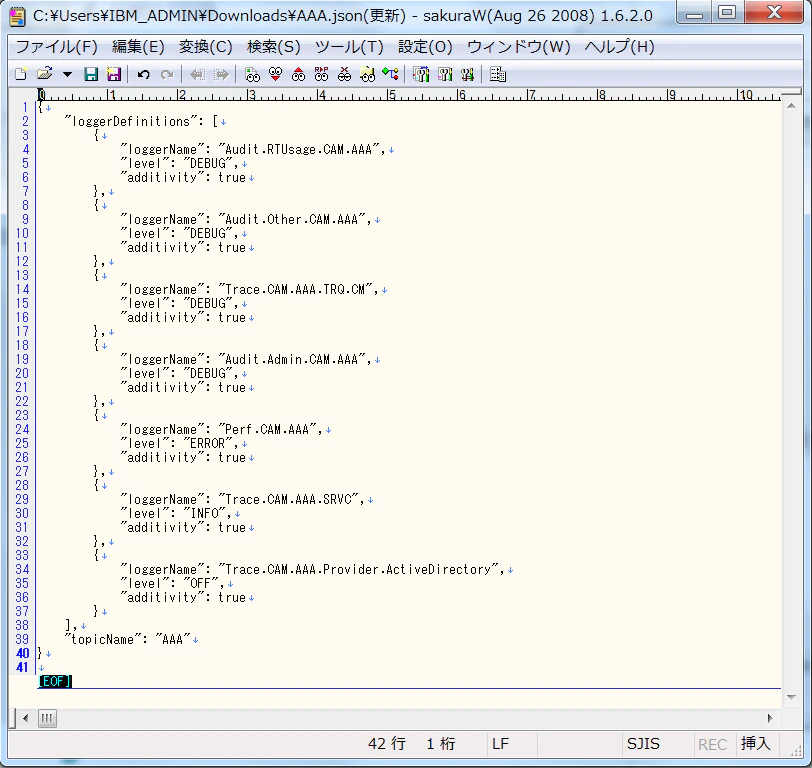This screenshot has height=768, width=812.
Task: Open the type settings list icon
Action: tap(421, 75)
